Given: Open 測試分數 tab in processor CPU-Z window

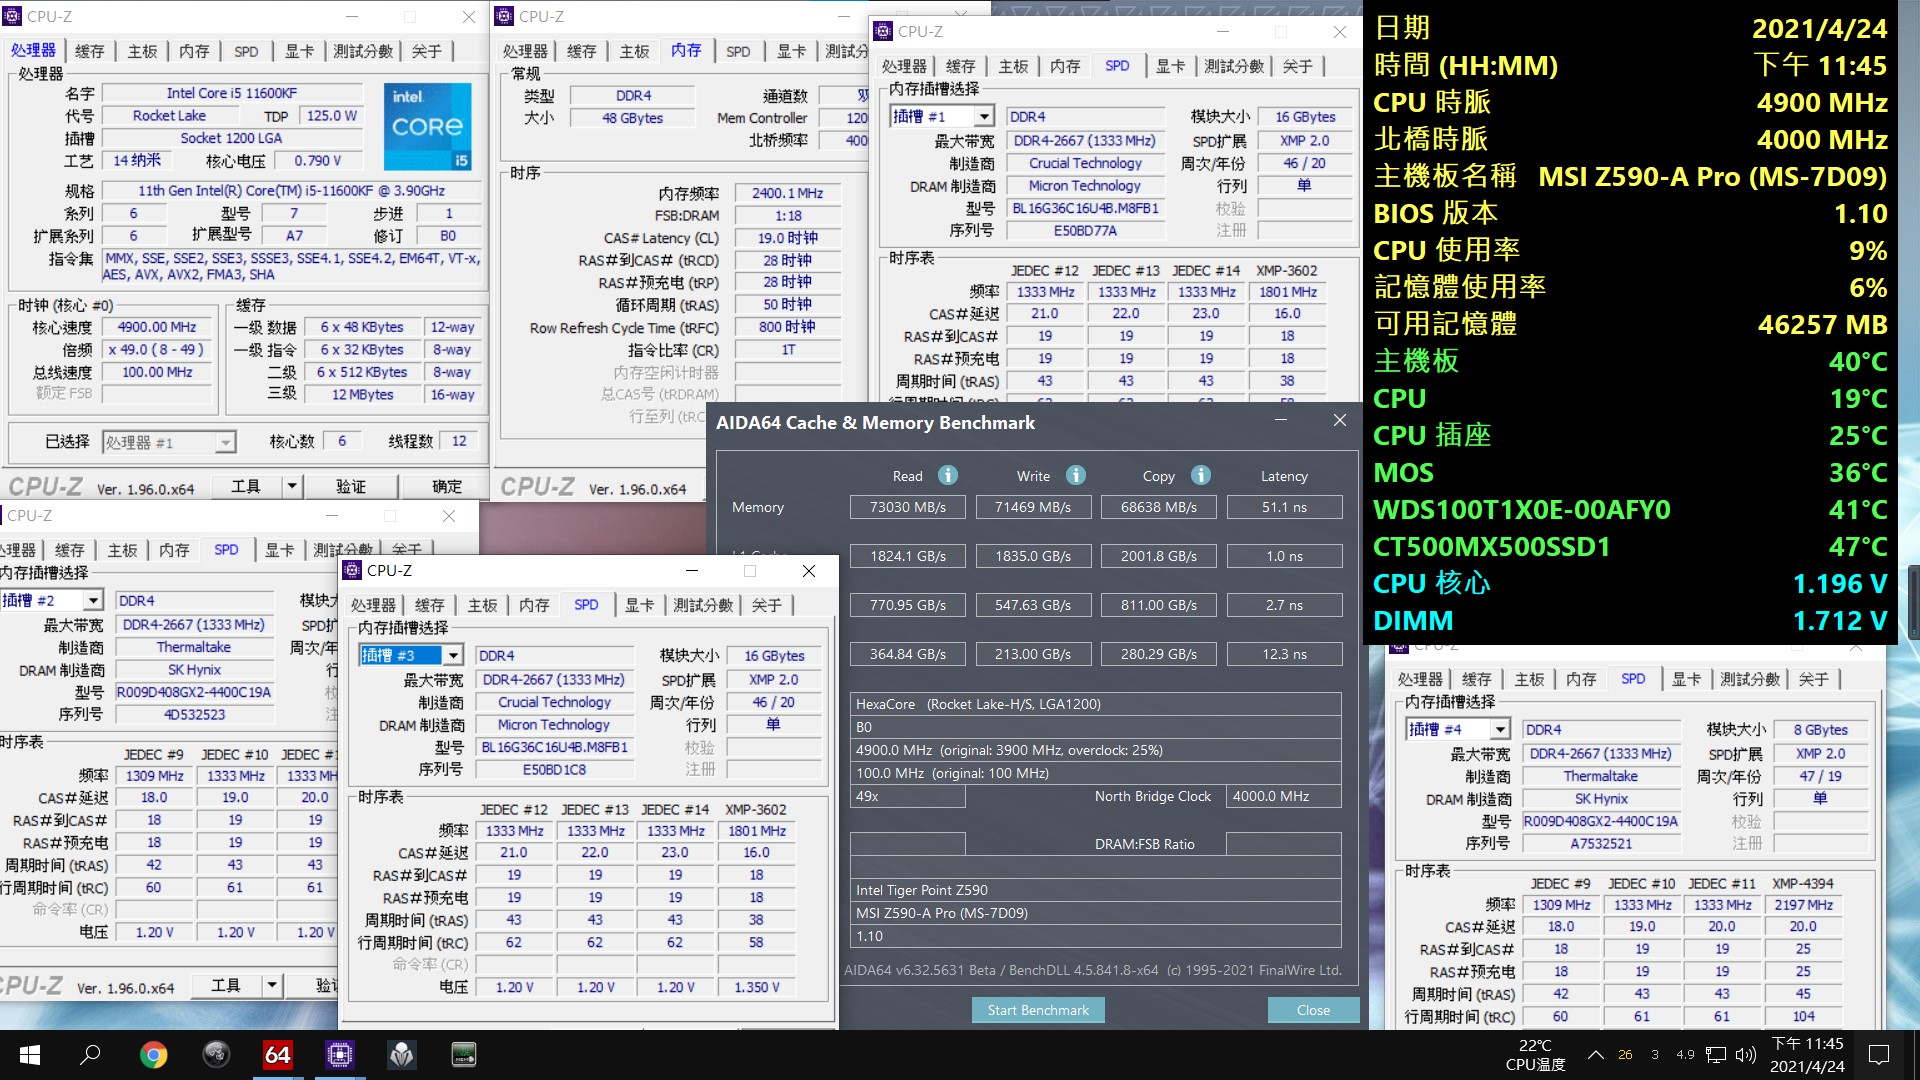Looking at the screenshot, I should (x=363, y=51).
